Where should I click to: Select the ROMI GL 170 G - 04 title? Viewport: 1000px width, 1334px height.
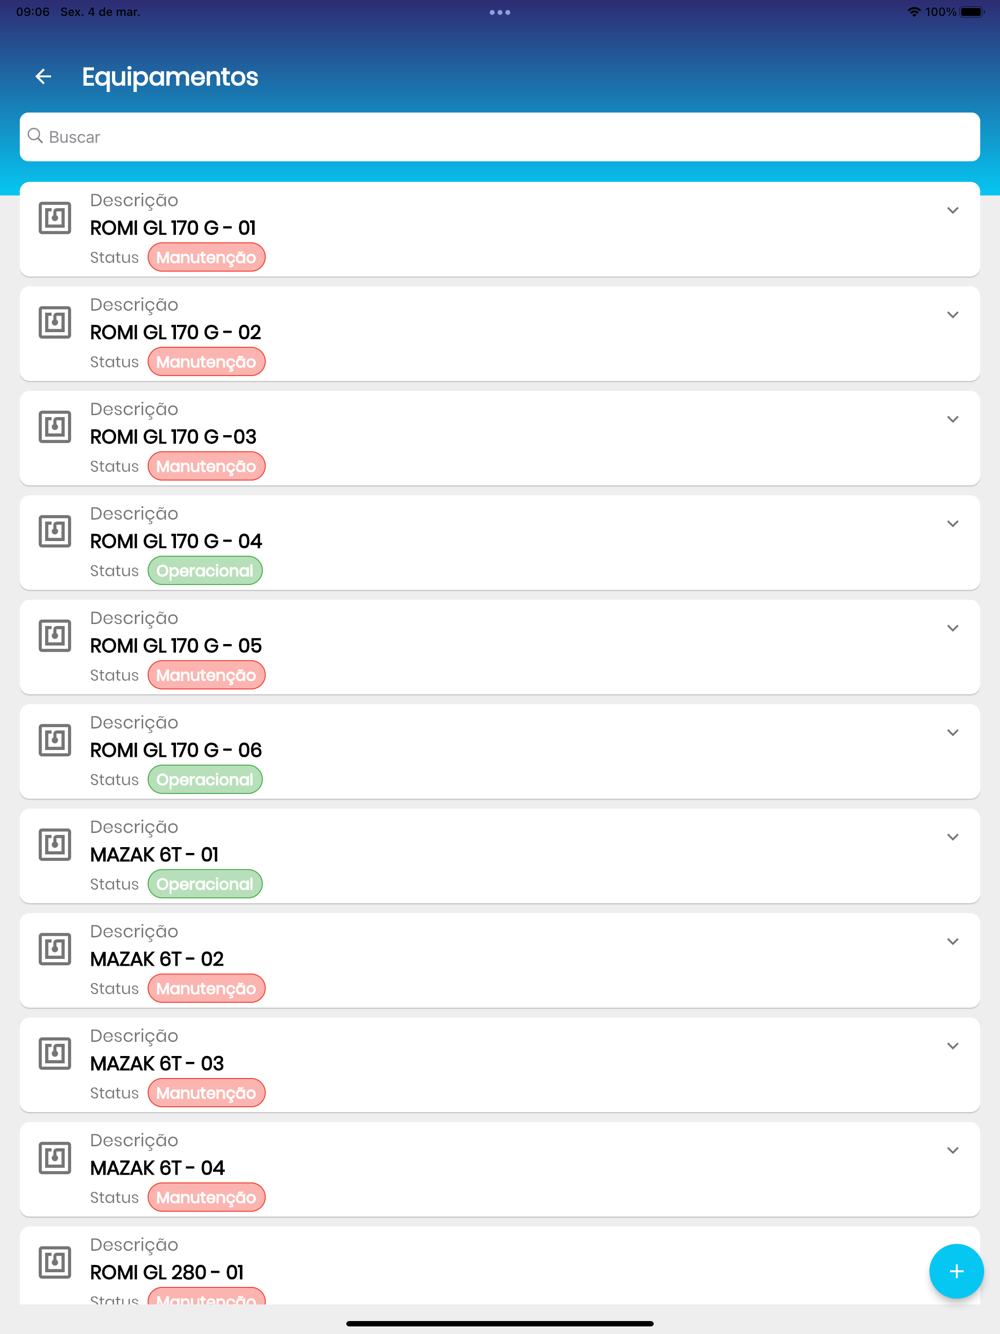[x=176, y=541]
